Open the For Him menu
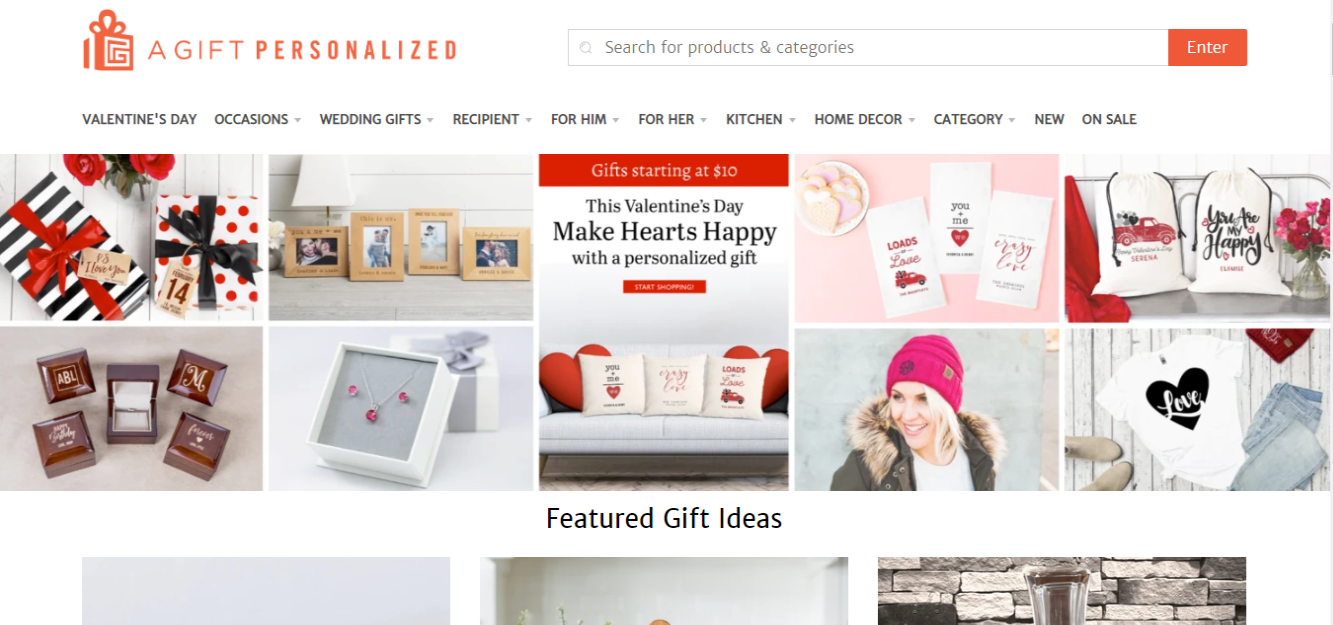The height and width of the screenshot is (625, 1333). point(585,119)
